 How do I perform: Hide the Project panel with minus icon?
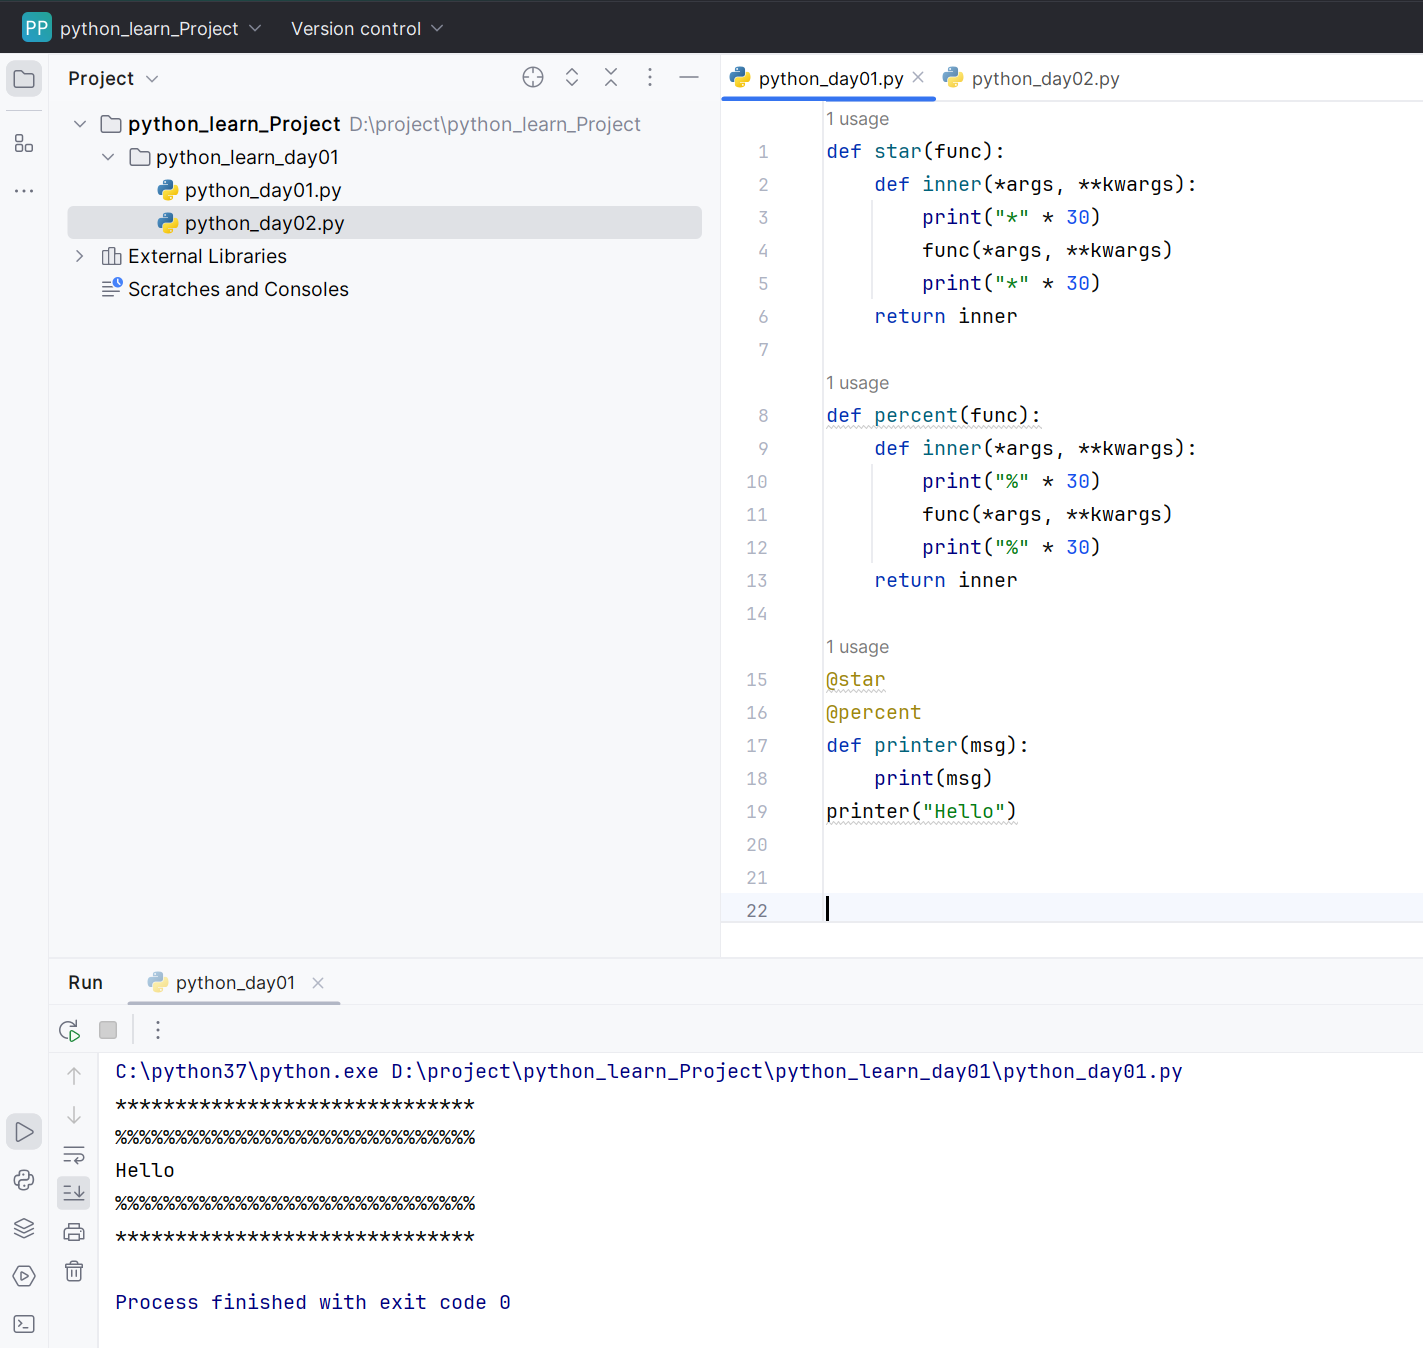tap(689, 77)
